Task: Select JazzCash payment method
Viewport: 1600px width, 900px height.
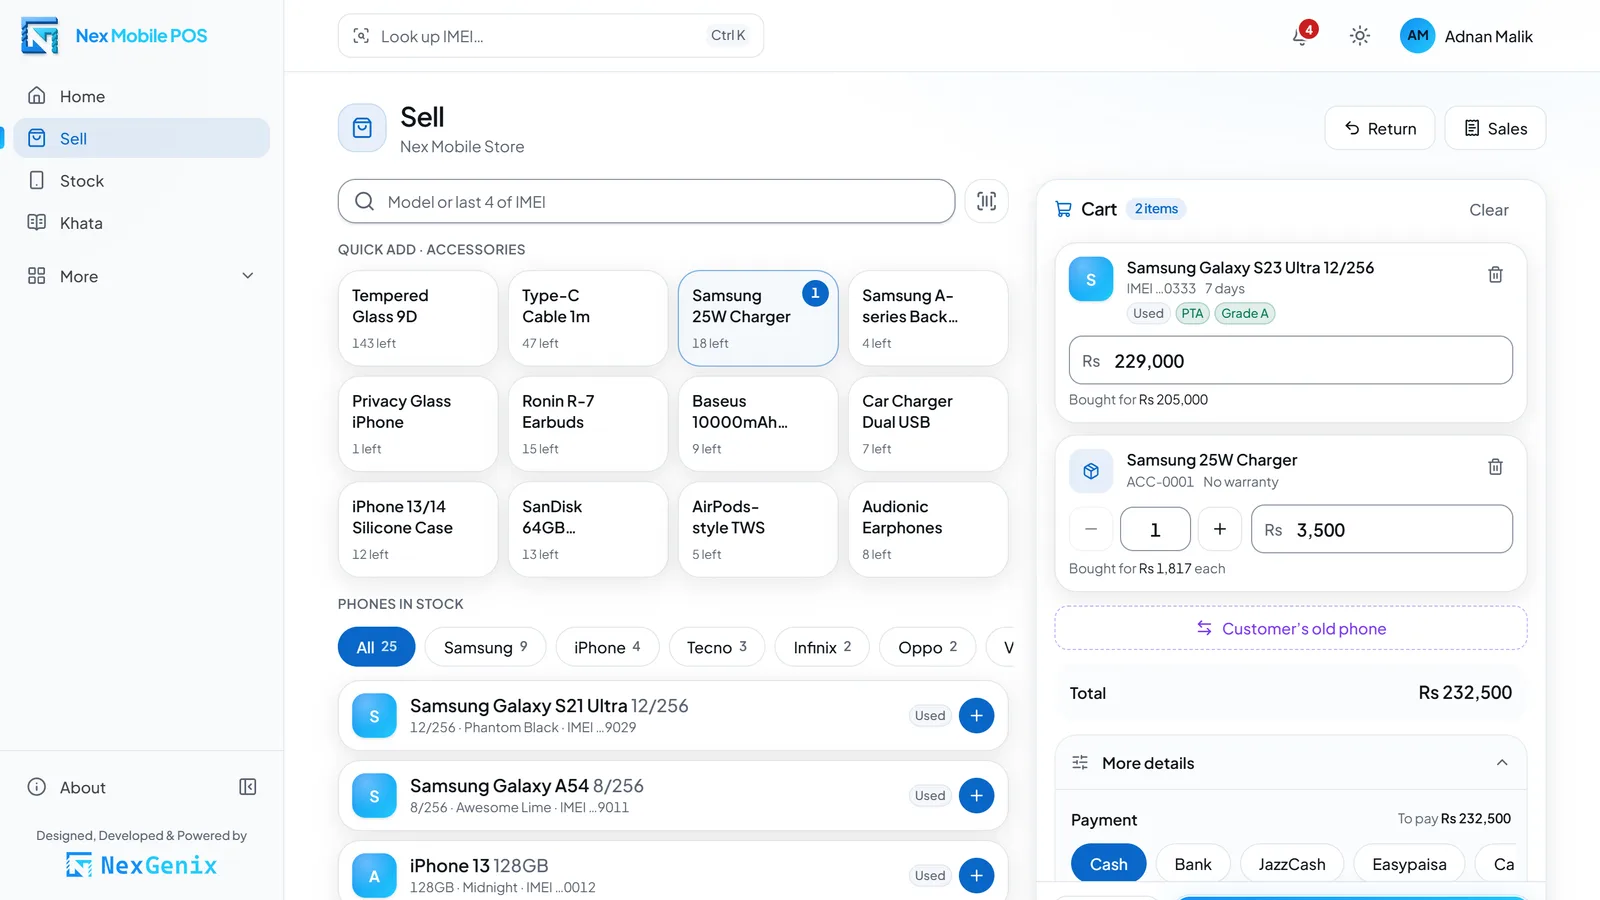Action: tap(1291, 864)
